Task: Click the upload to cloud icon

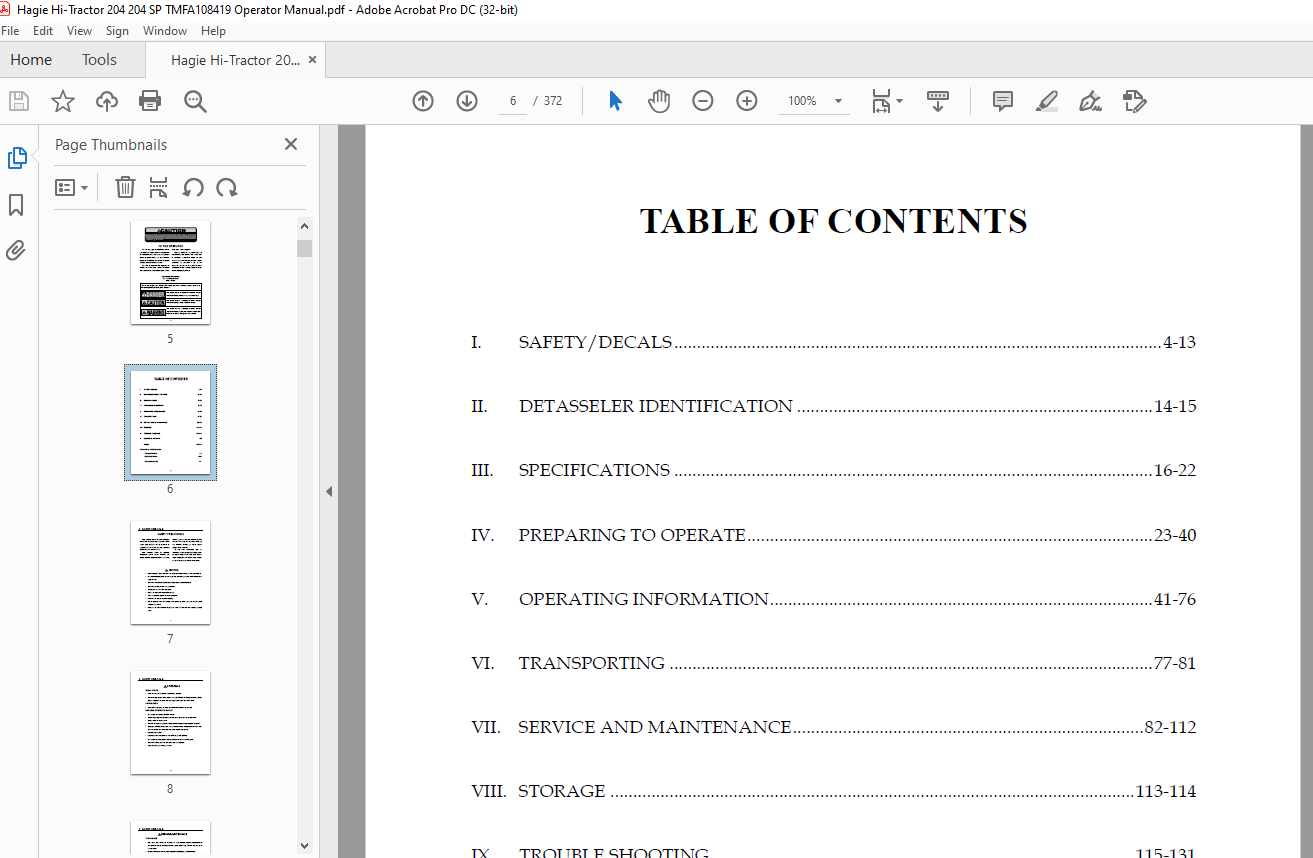Action: (x=107, y=101)
